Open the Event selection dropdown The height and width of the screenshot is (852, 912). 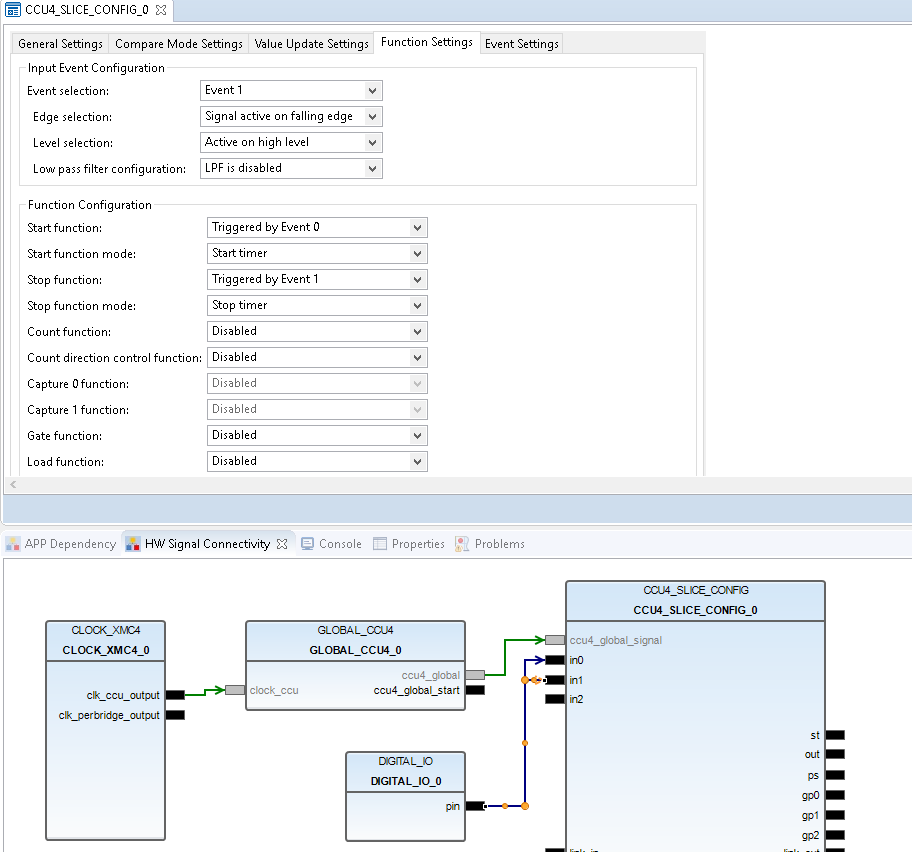(x=374, y=90)
